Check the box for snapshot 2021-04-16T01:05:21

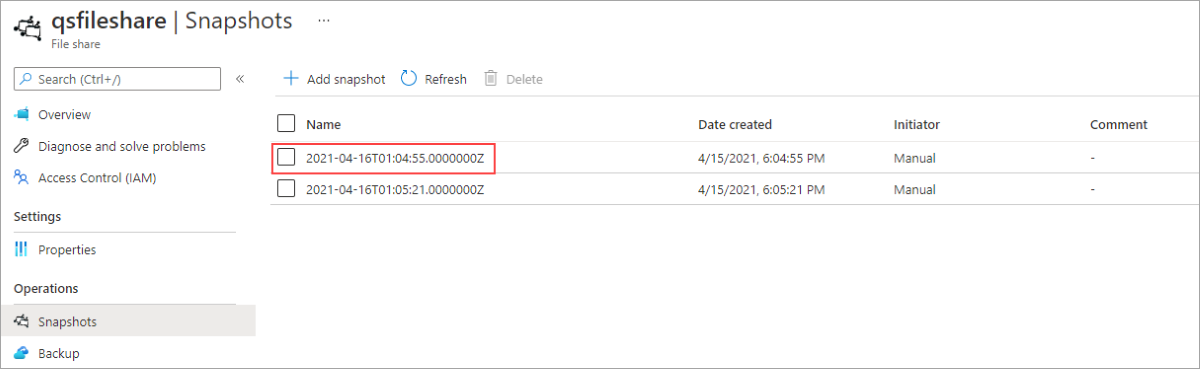(x=286, y=189)
